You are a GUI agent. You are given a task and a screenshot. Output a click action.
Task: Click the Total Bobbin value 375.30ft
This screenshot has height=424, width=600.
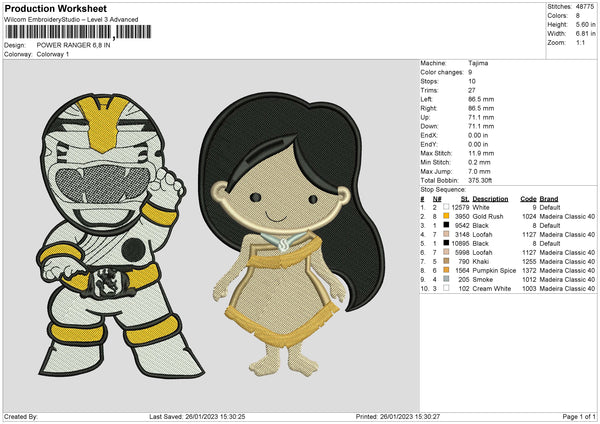coord(480,180)
